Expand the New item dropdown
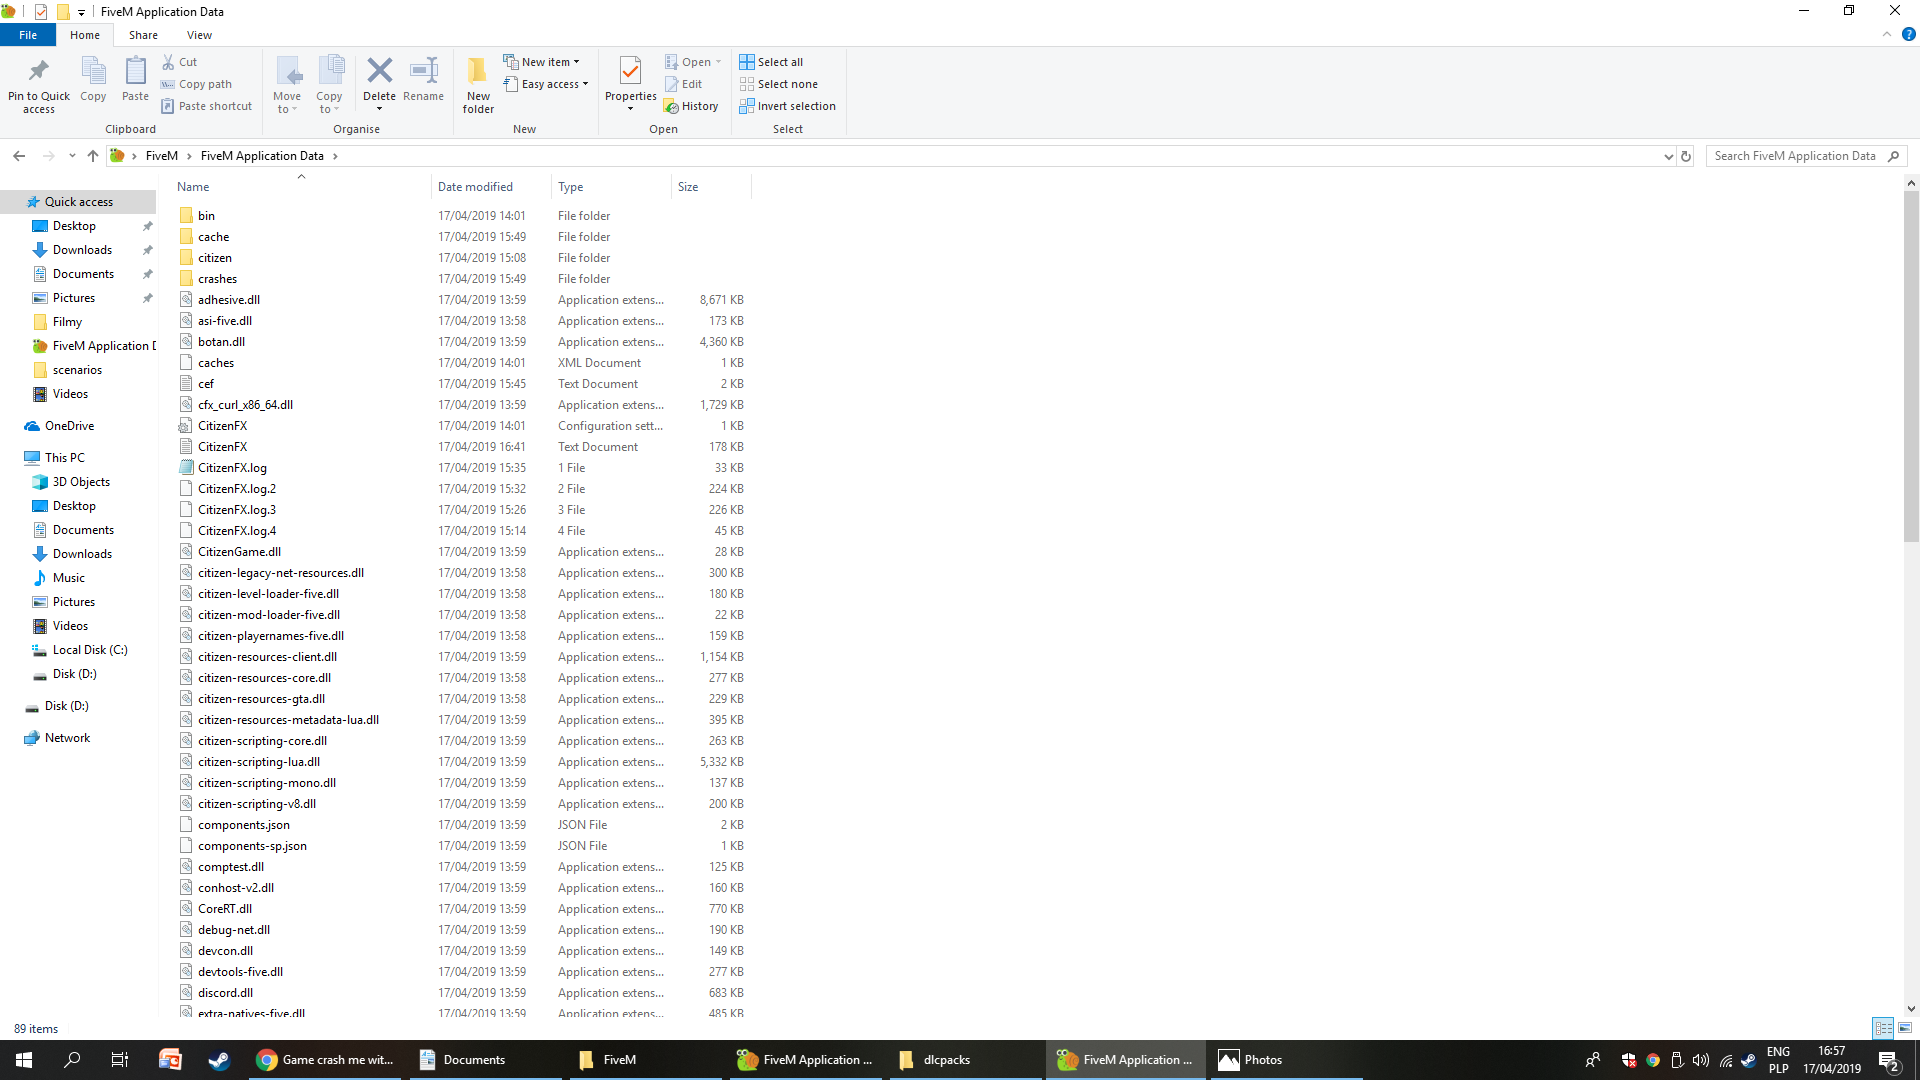 pyautogui.click(x=541, y=62)
